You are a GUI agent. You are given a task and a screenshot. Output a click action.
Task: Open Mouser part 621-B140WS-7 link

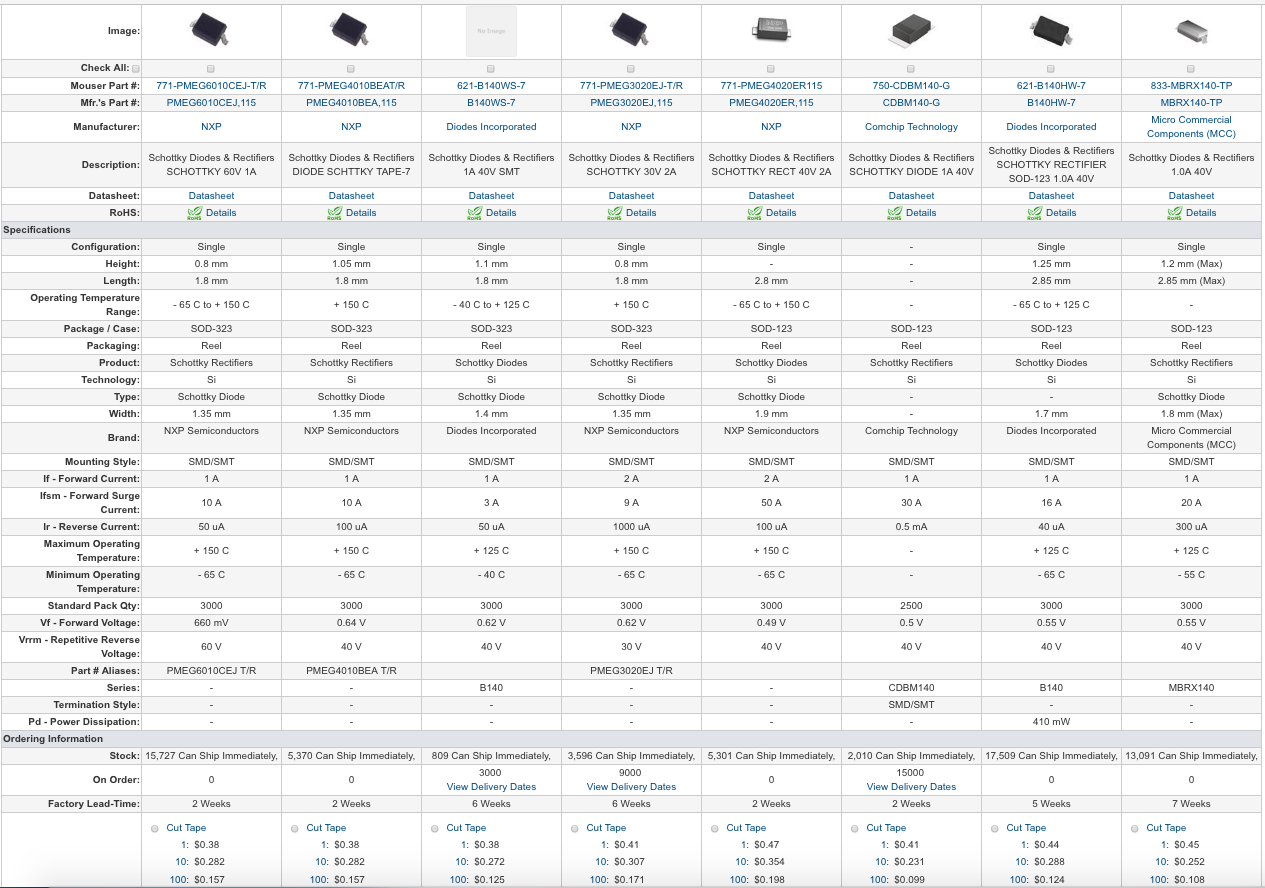click(491, 86)
